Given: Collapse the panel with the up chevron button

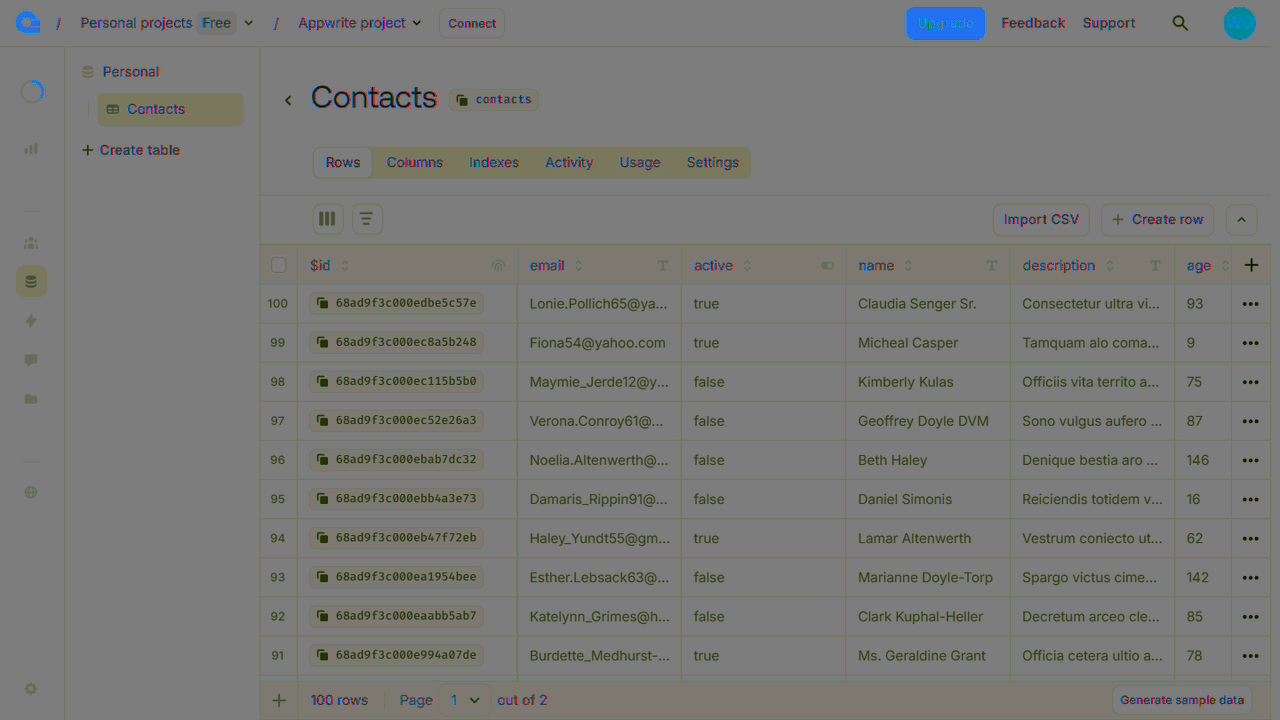Looking at the screenshot, I should (x=1241, y=219).
